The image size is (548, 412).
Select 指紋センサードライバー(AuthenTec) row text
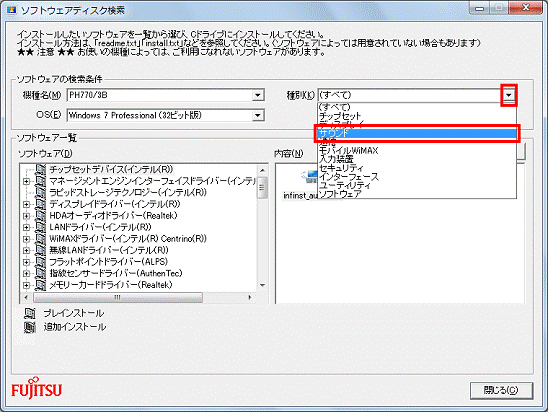[116, 273]
